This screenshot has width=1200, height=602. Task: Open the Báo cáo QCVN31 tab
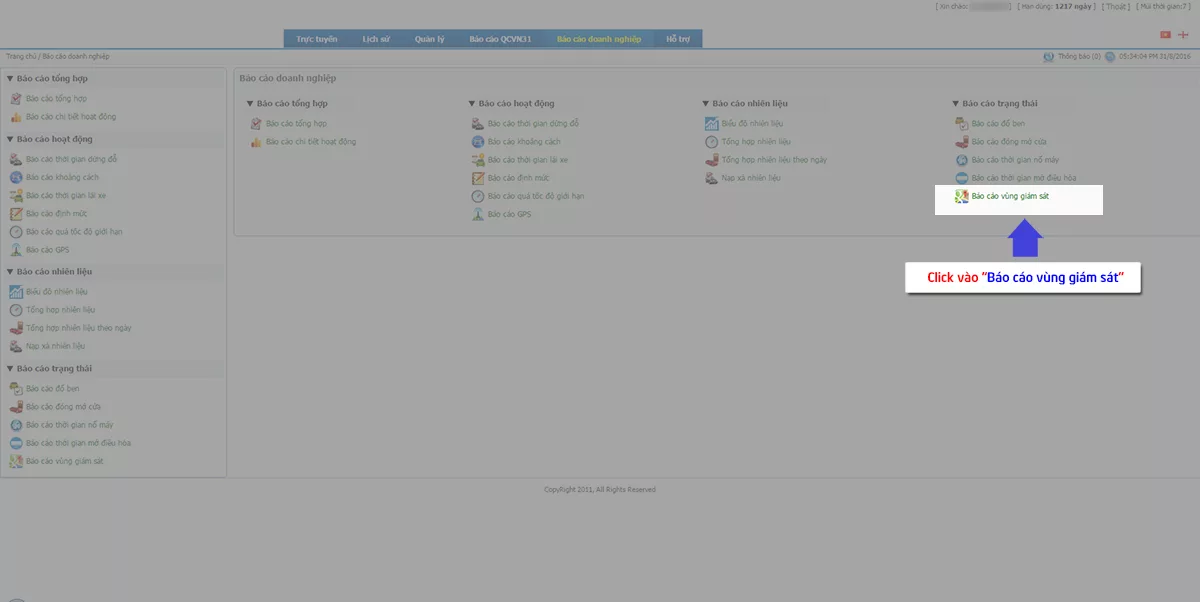point(501,39)
